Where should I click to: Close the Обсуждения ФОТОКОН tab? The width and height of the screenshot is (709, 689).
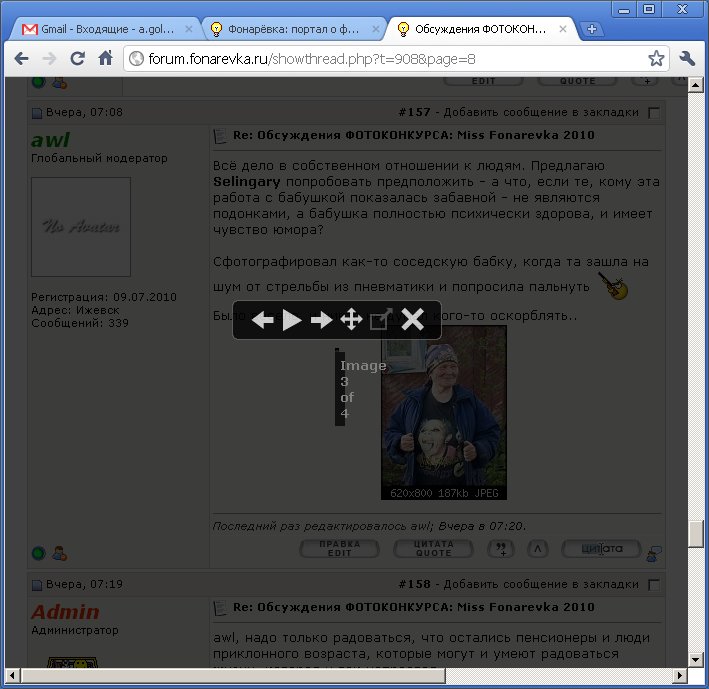(562, 29)
